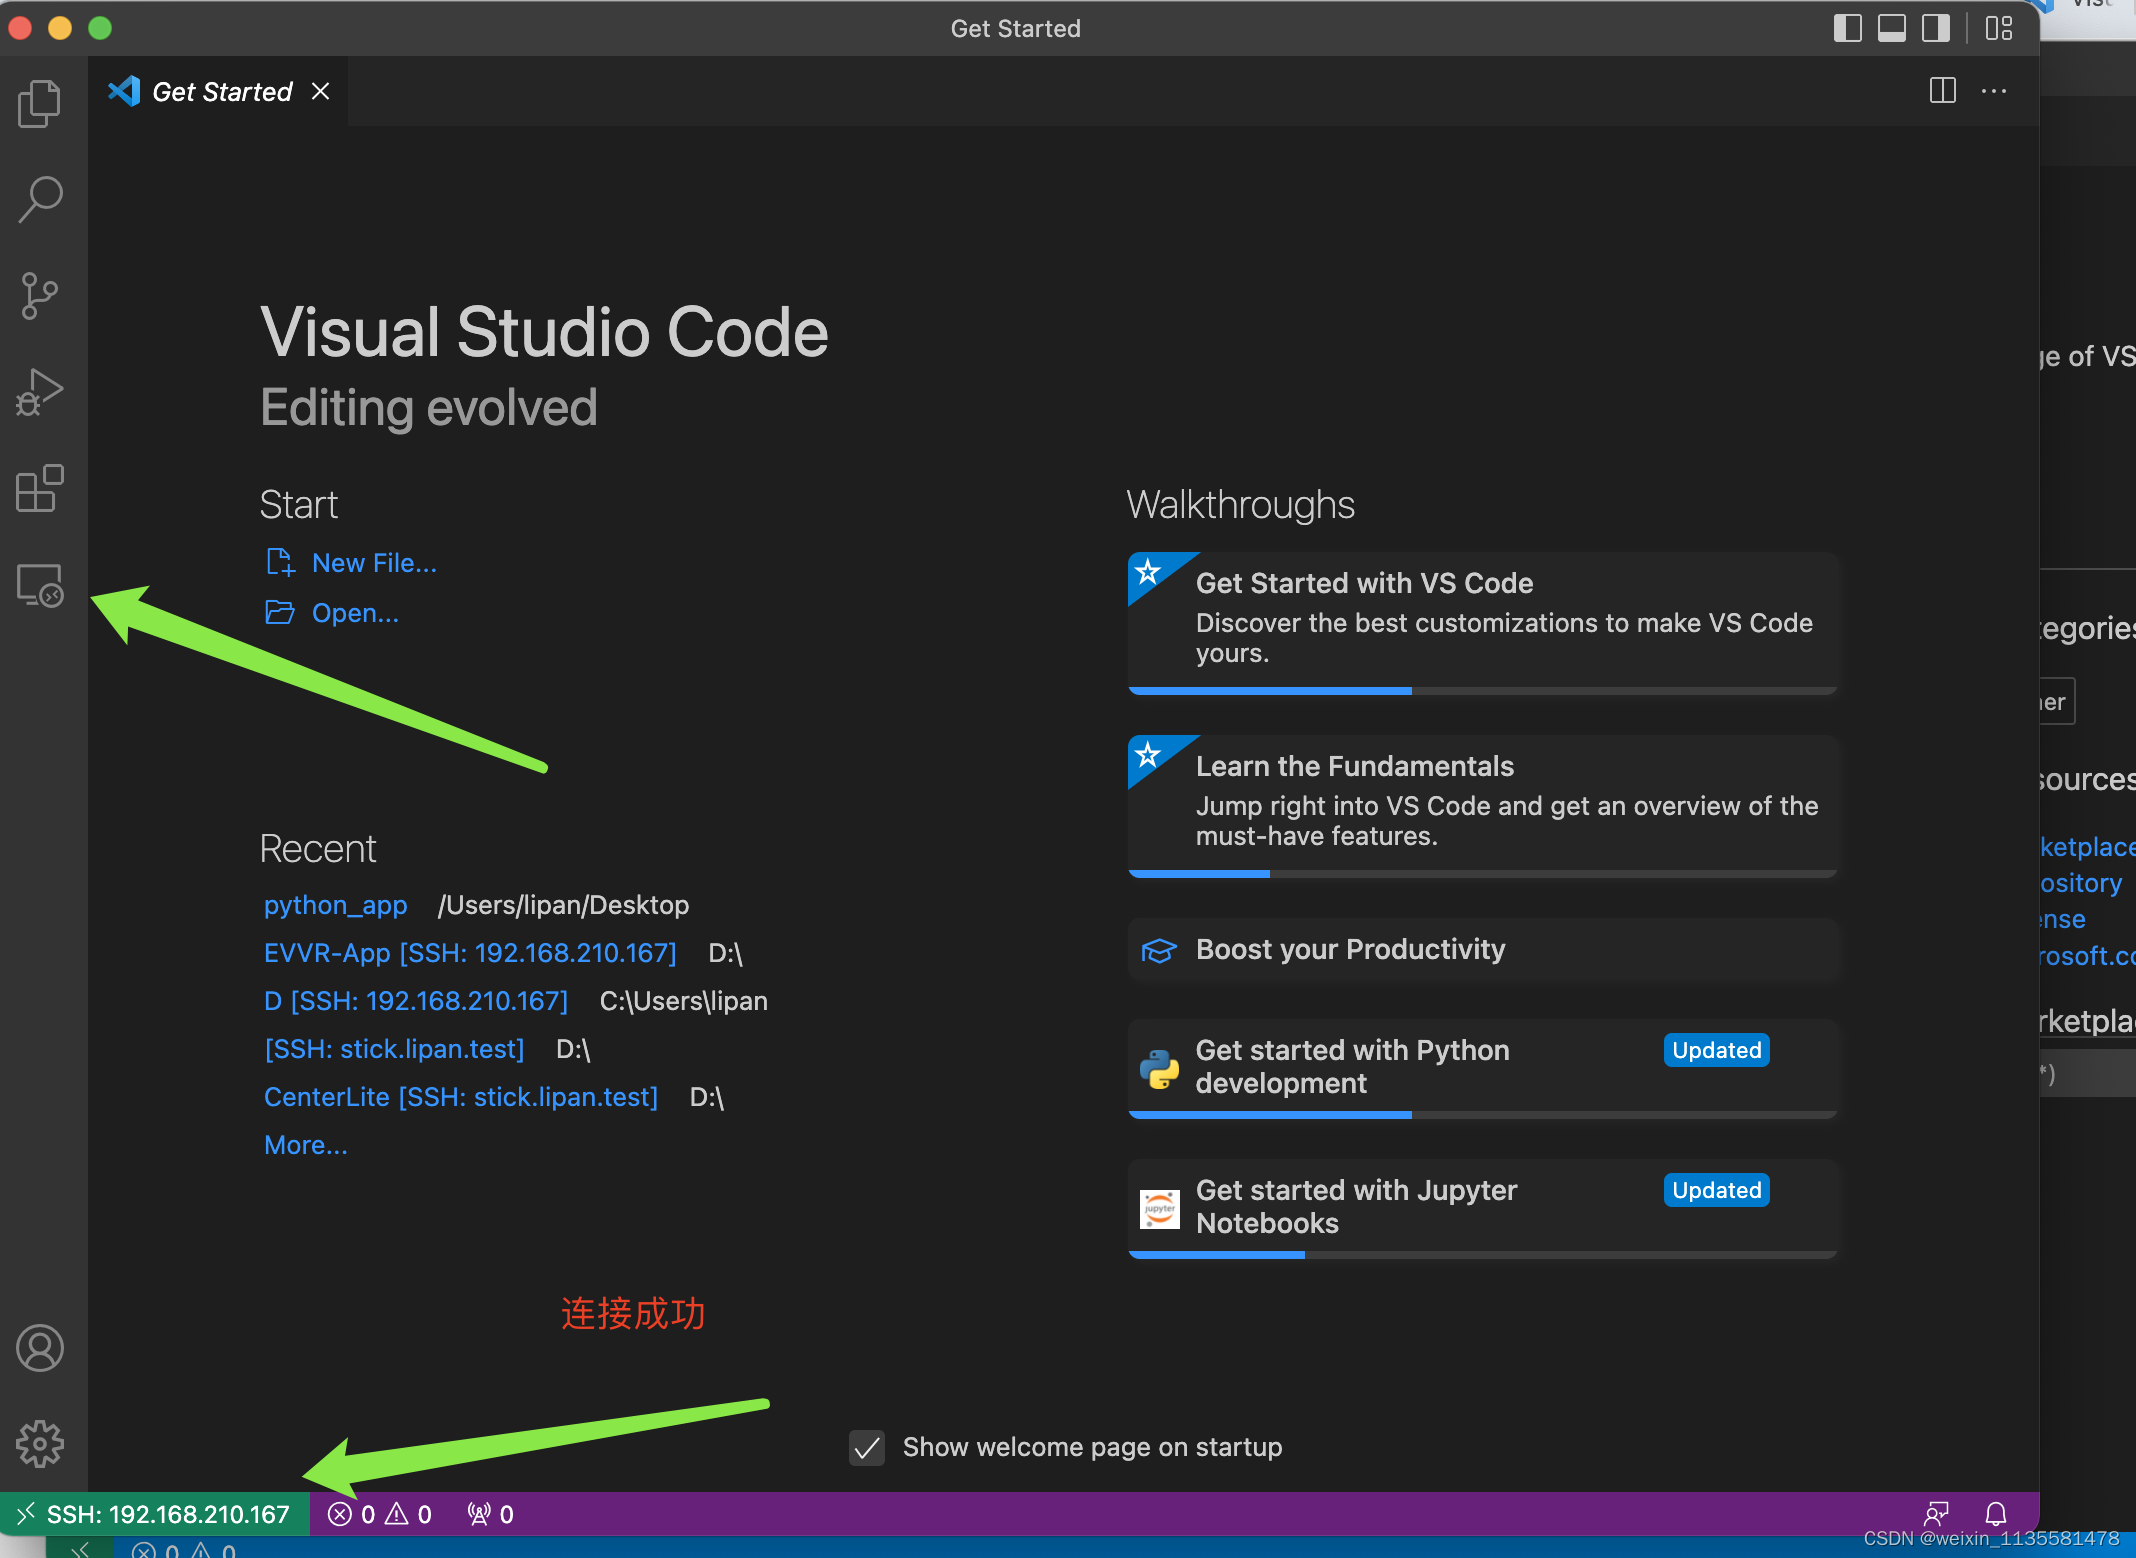Image resolution: width=2136 pixels, height=1558 pixels.
Task: Open the Search panel
Action: [40, 199]
